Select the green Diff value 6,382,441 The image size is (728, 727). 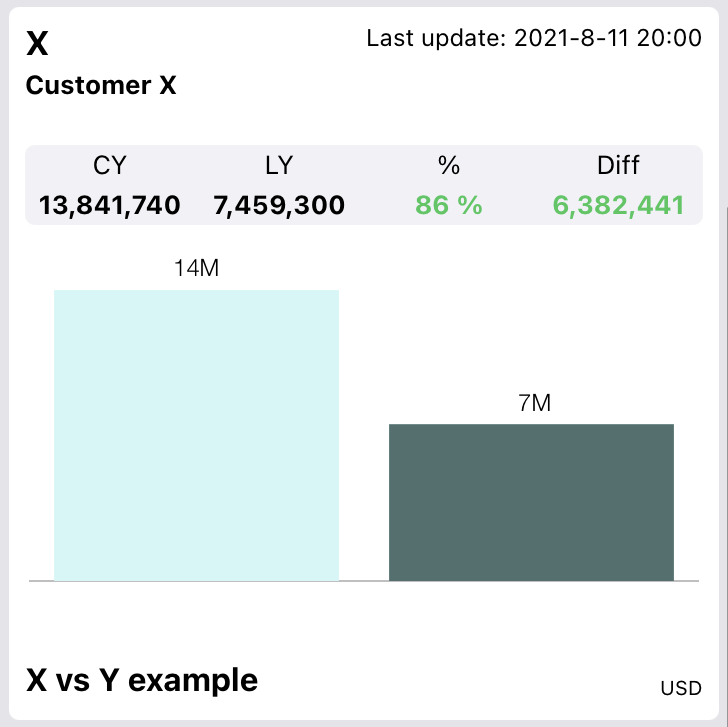(x=618, y=206)
